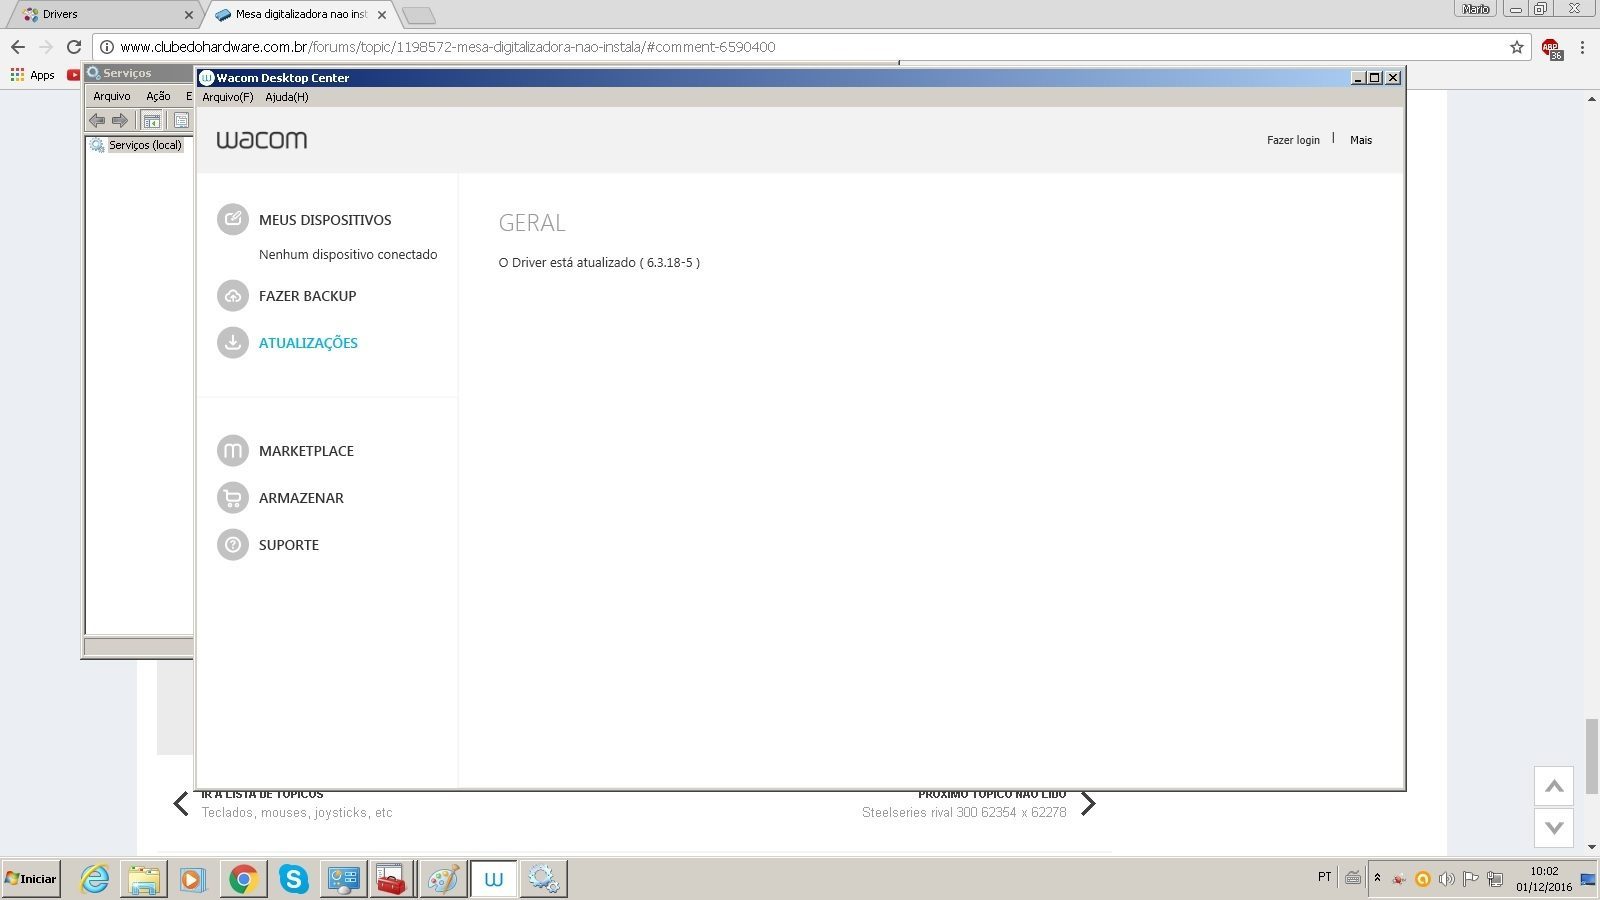Click the Iniciar start button
The height and width of the screenshot is (900, 1600).
31,879
